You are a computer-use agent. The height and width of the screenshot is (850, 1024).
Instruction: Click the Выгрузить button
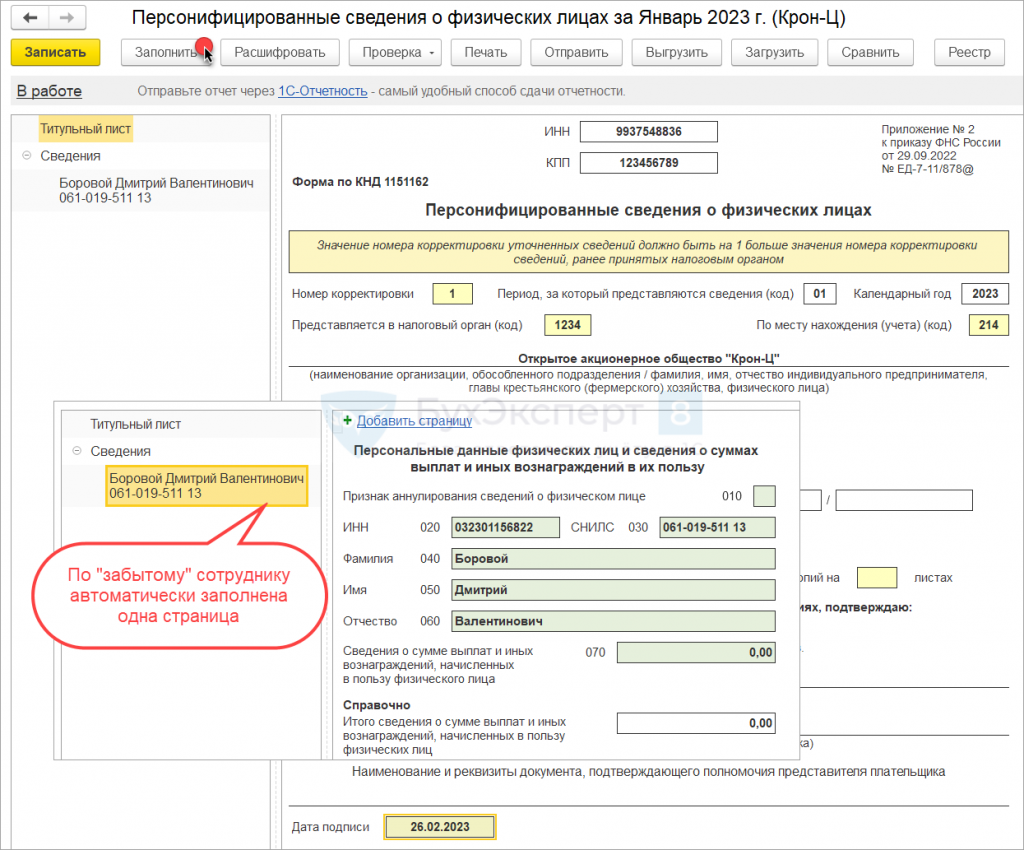(x=676, y=53)
